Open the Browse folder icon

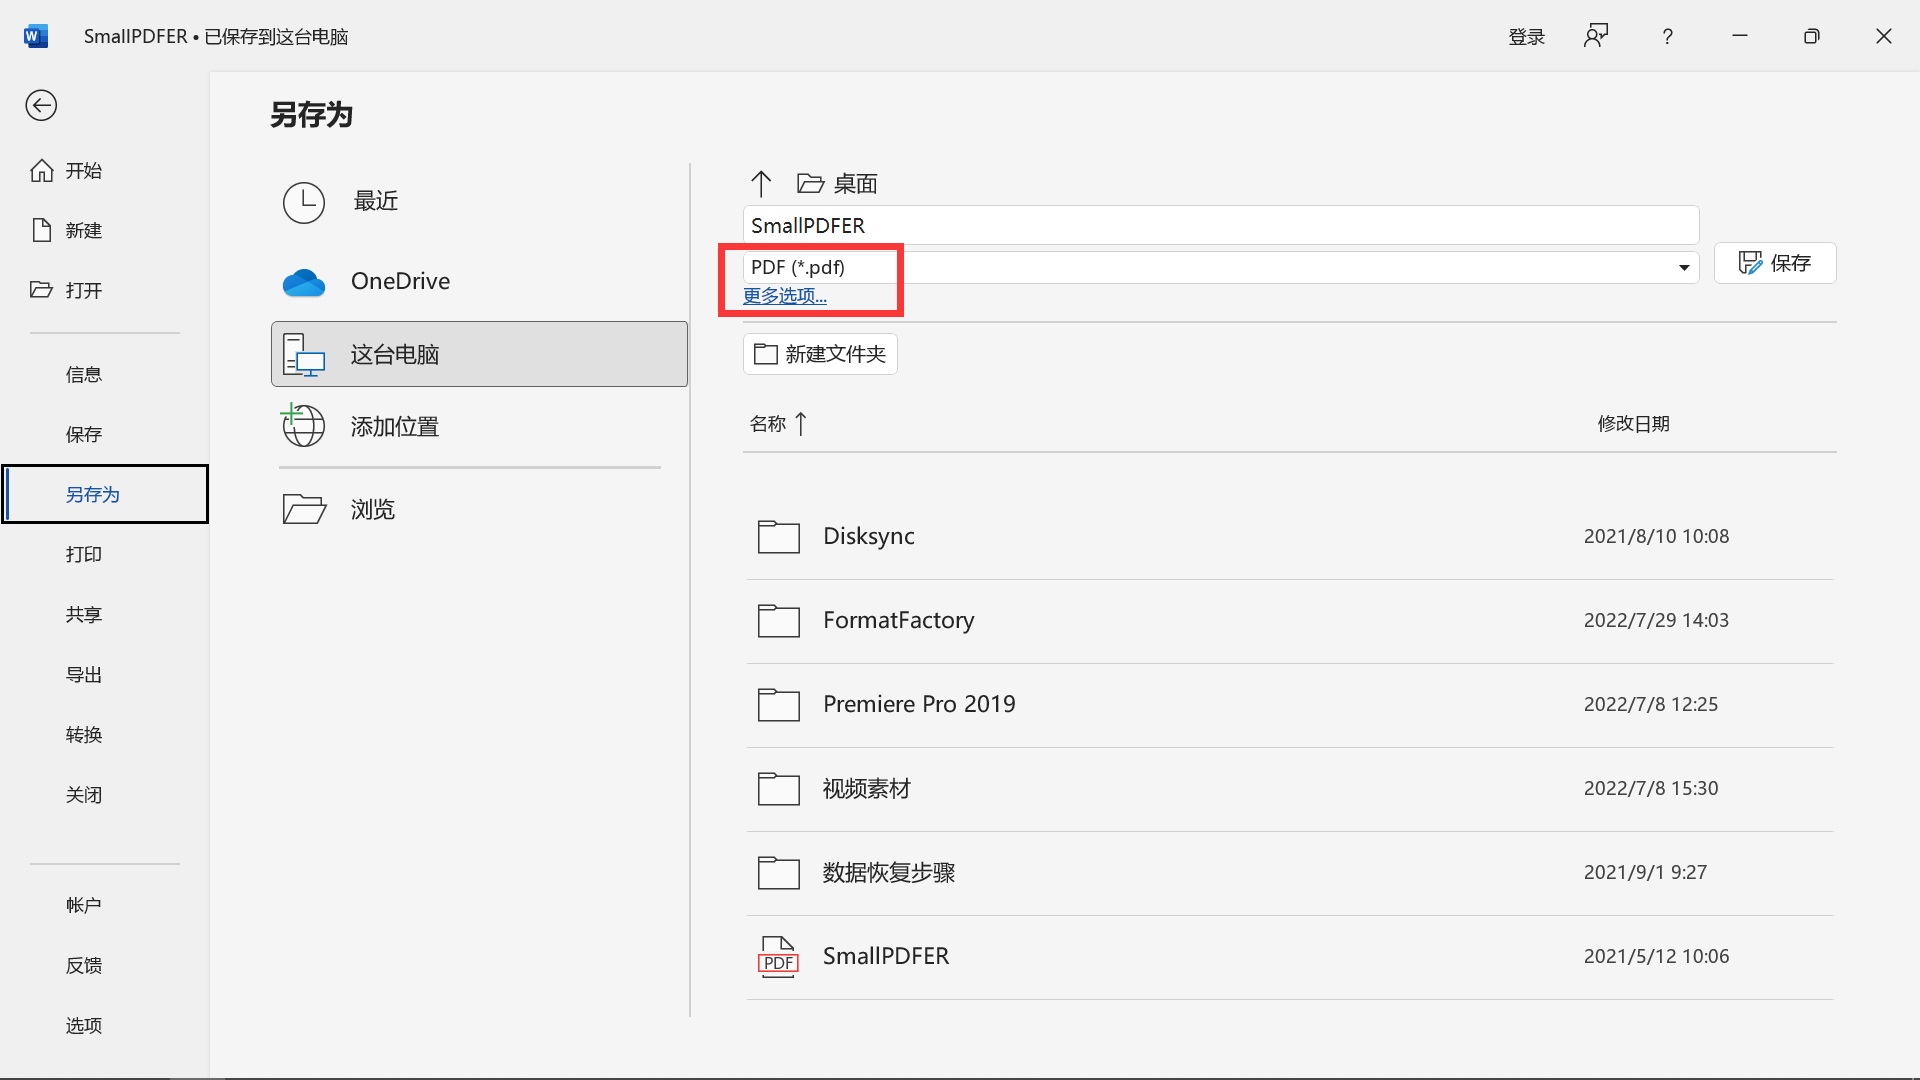click(303, 509)
